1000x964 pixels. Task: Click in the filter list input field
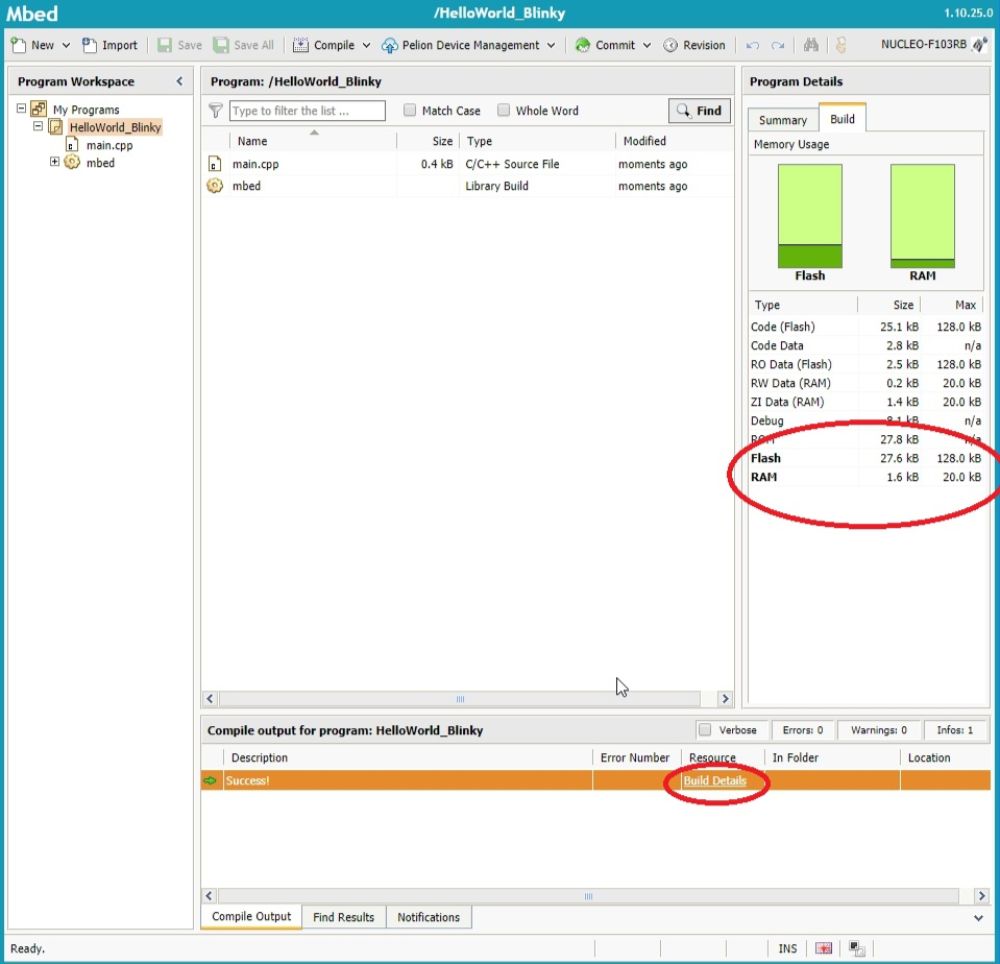(307, 110)
